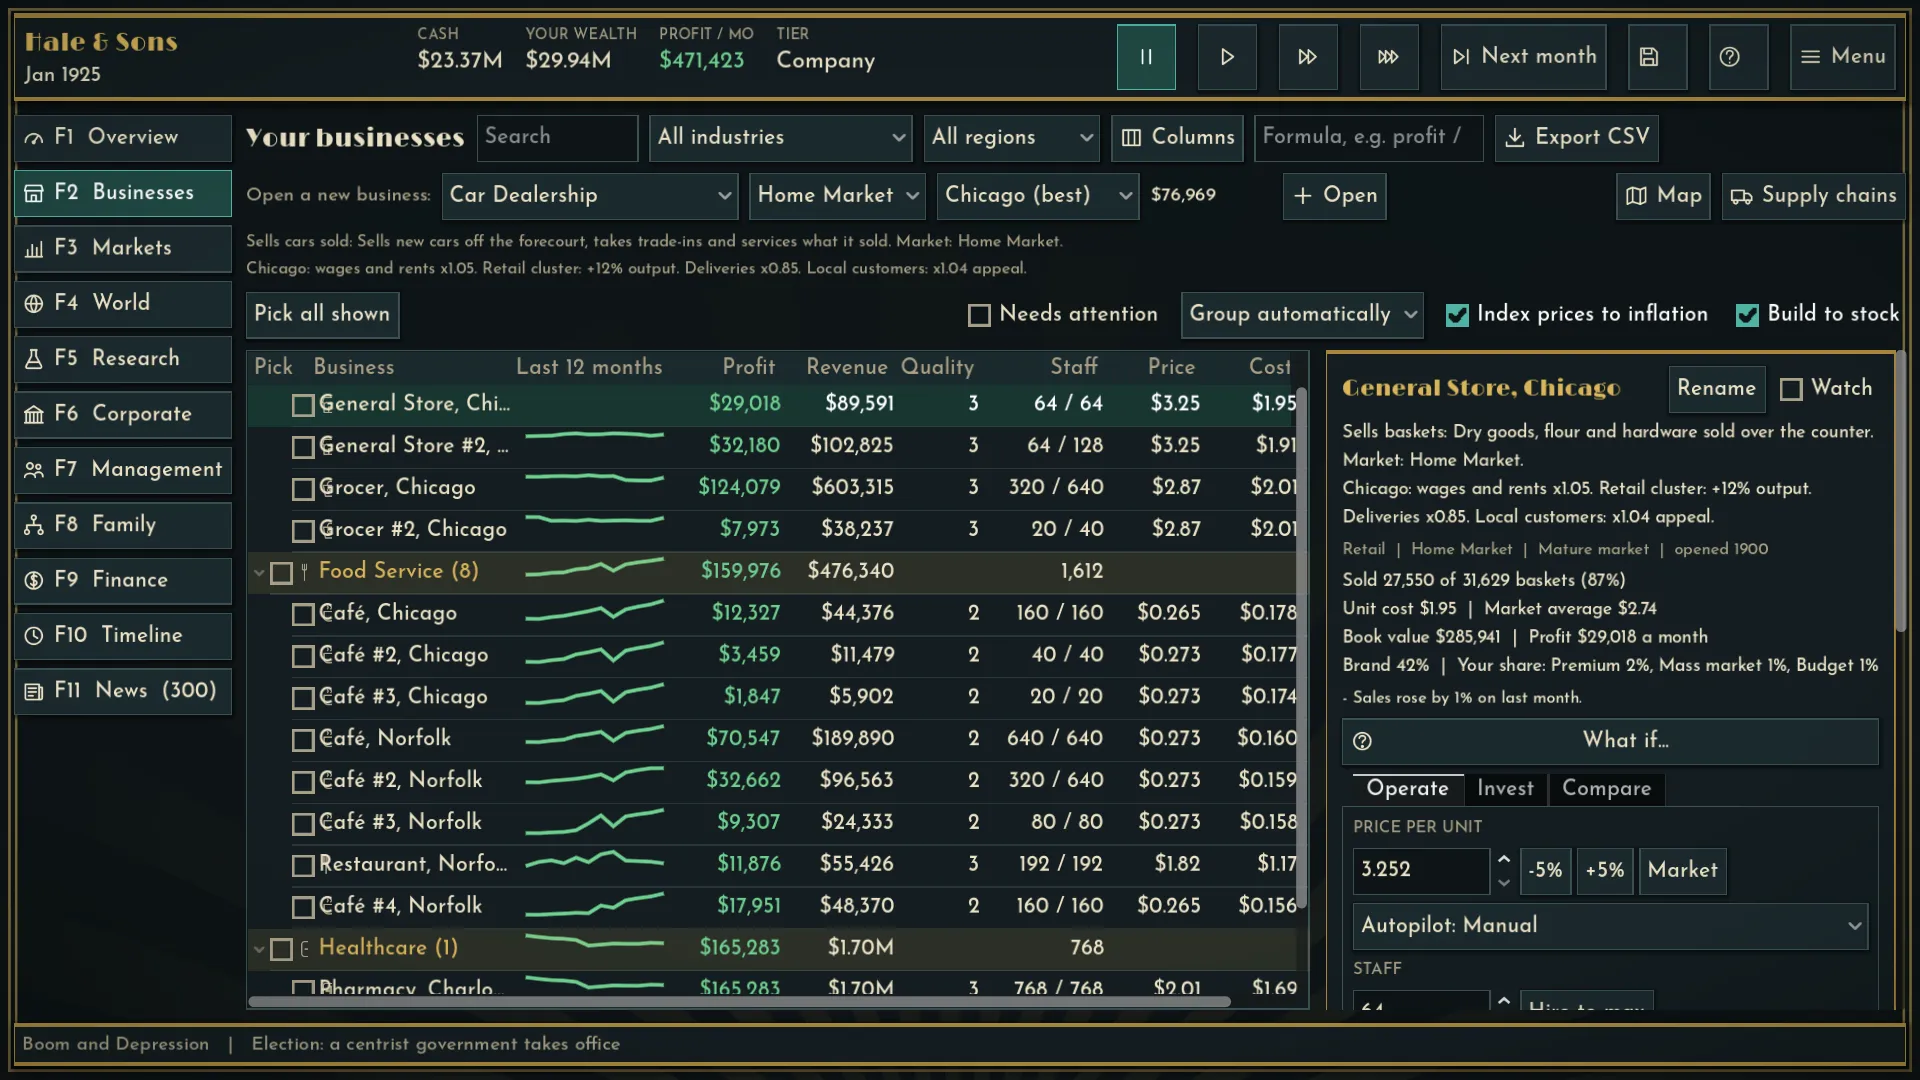Open Supply chains view

(1813, 196)
